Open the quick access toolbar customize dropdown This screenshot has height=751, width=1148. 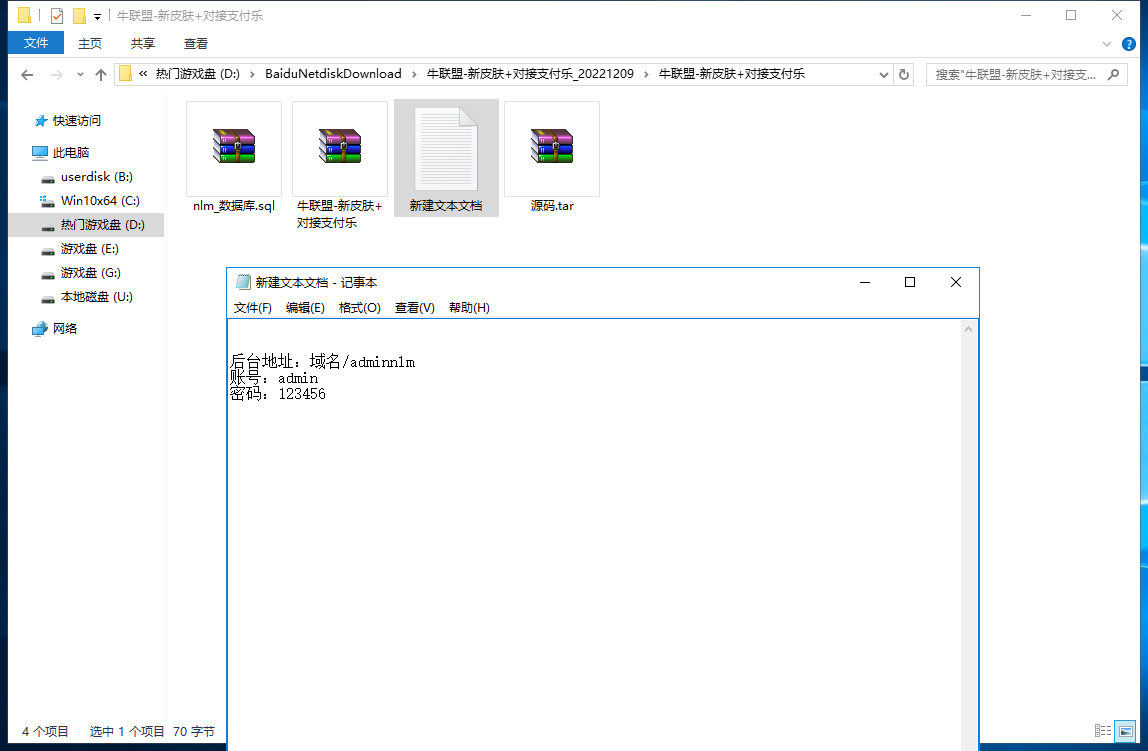(97, 16)
